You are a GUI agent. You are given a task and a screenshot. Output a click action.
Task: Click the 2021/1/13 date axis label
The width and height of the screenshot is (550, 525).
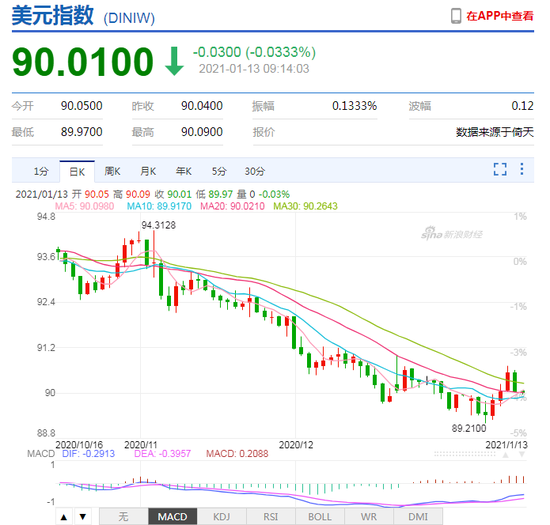pyautogui.click(x=507, y=445)
